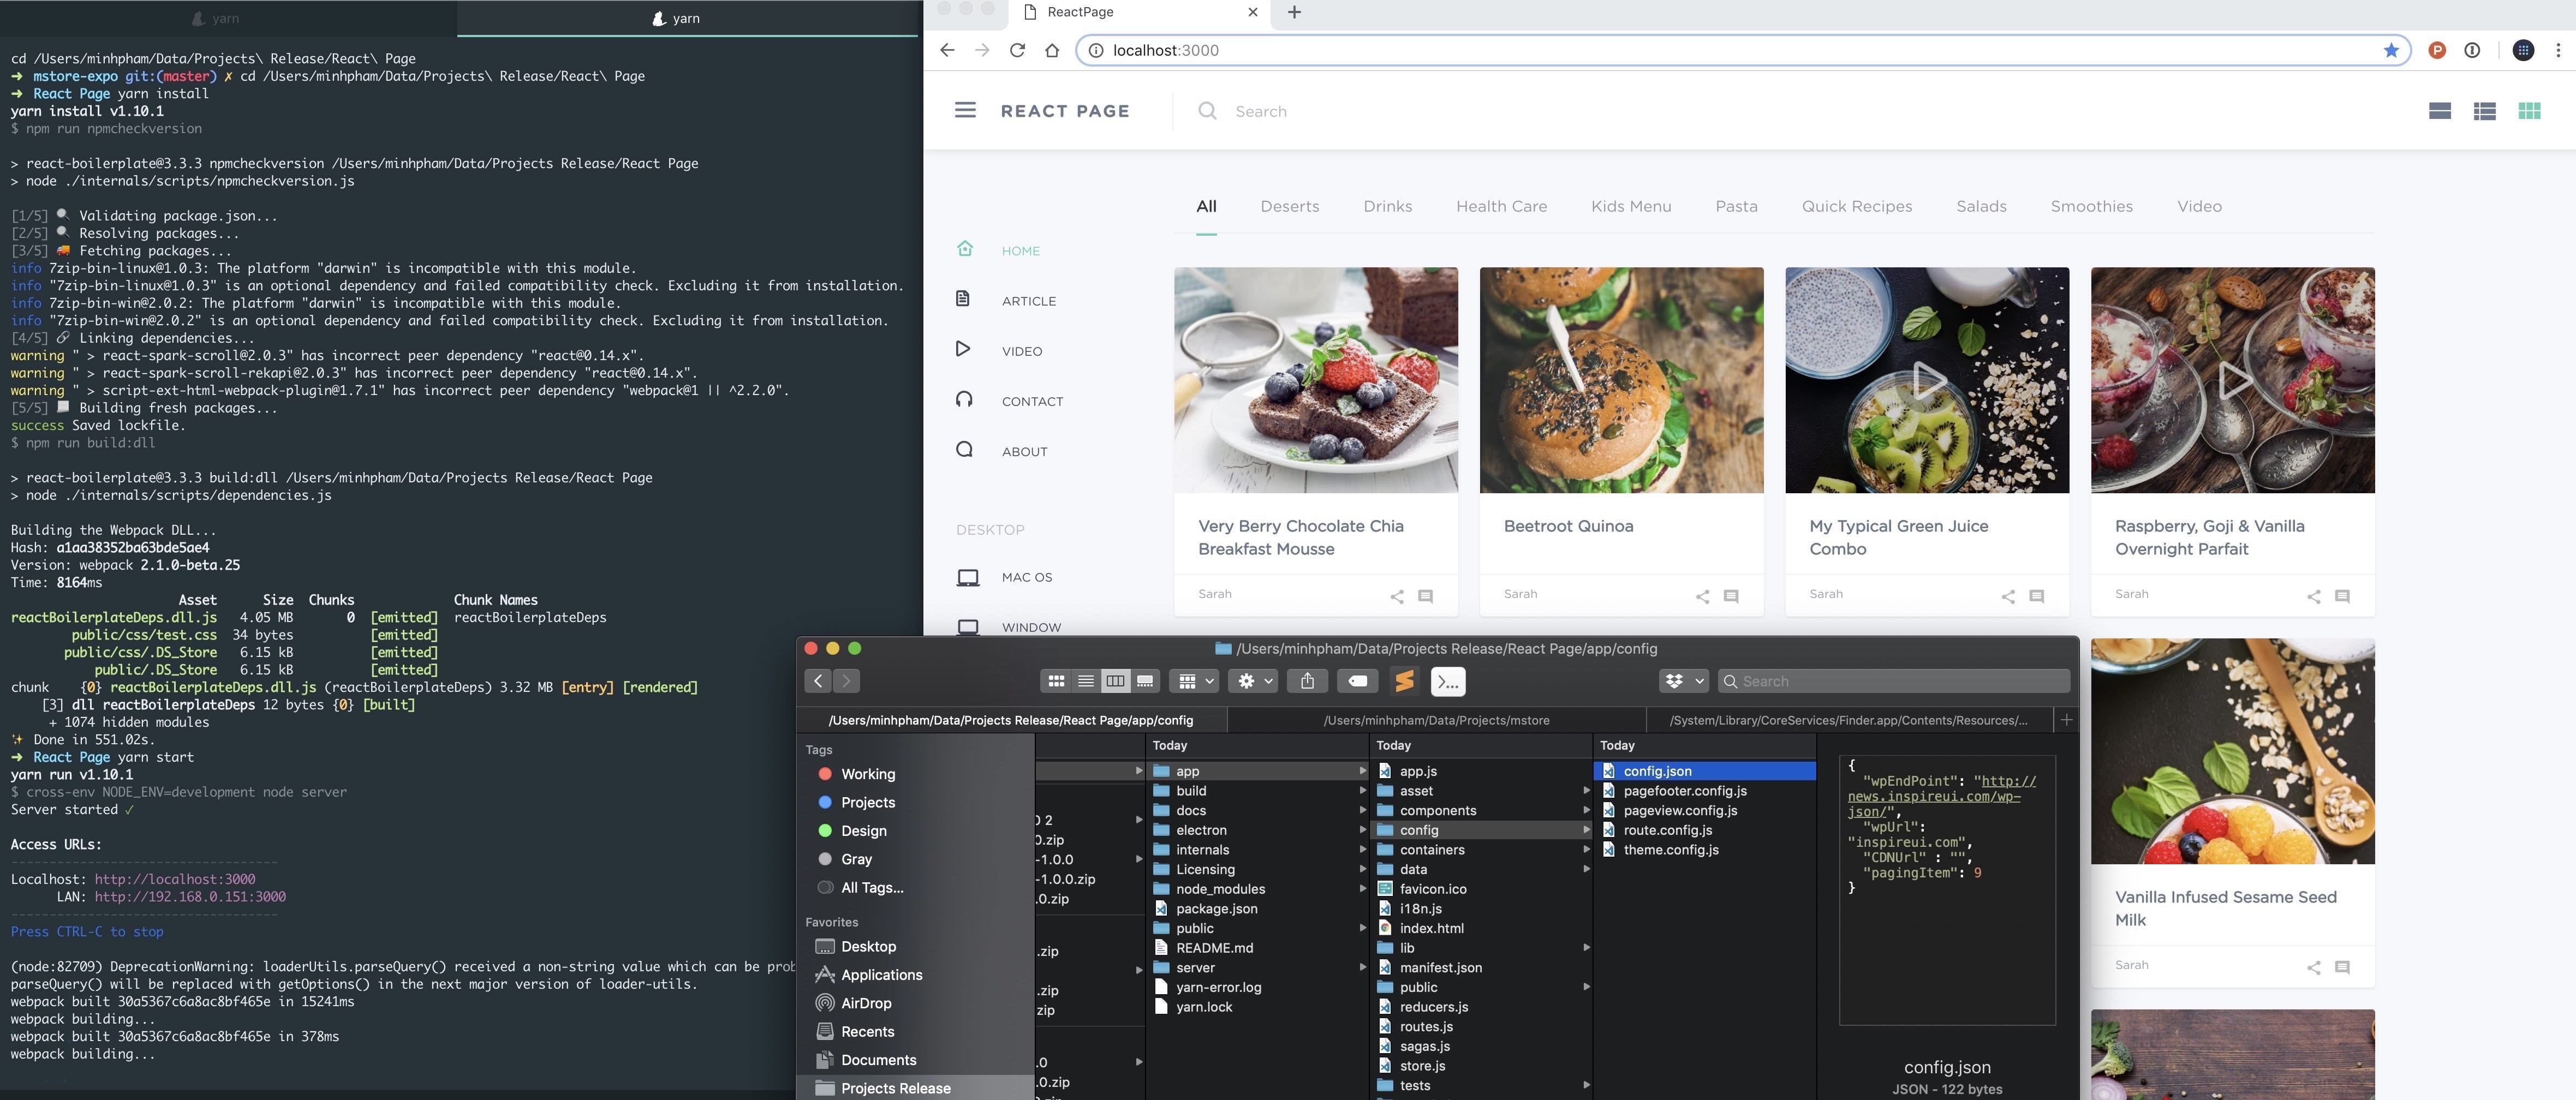Open Terminal here from Finder toolbar
The image size is (2576, 1100).
pos(1448,681)
